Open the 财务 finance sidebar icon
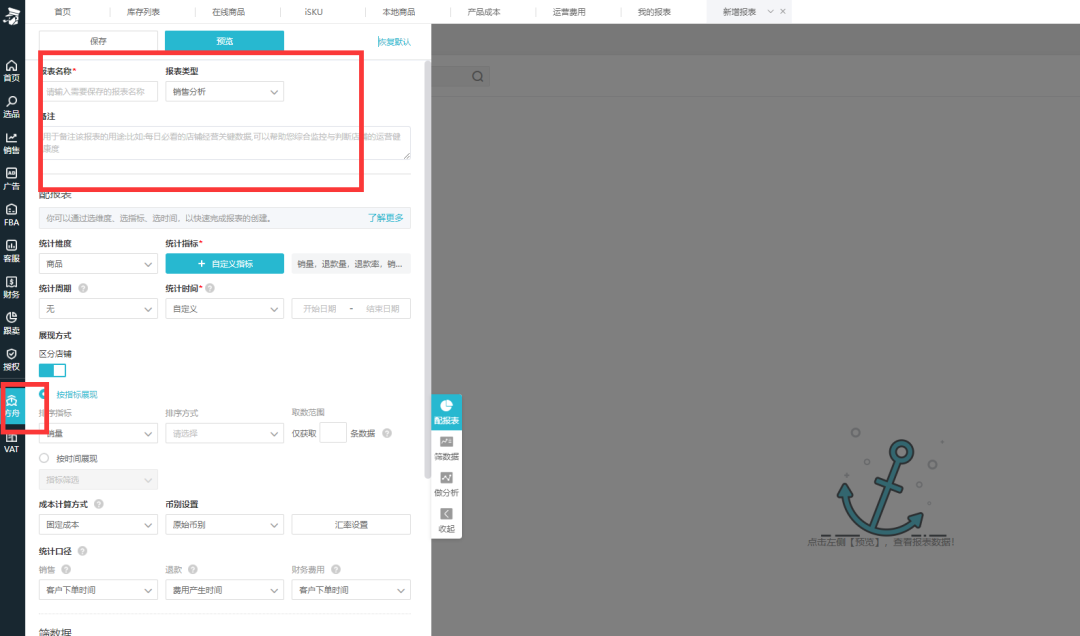This screenshot has width=1080, height=636. click(x=12, y=287)
